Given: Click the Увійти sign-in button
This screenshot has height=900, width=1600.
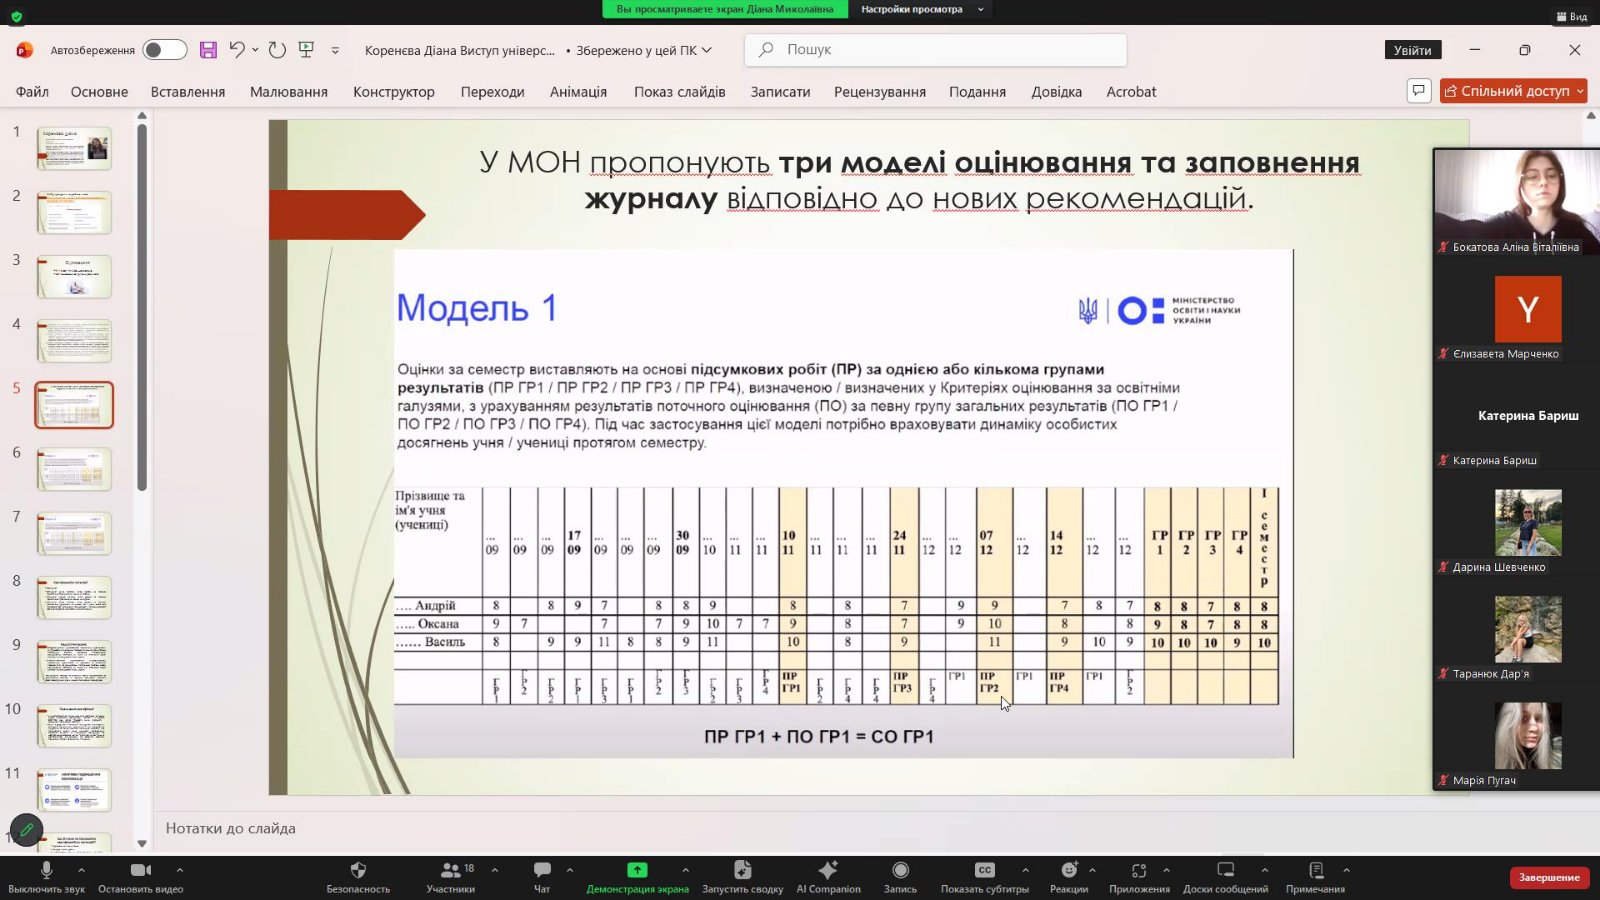Looking at the screenshot, I should (x=1412, y=50).
